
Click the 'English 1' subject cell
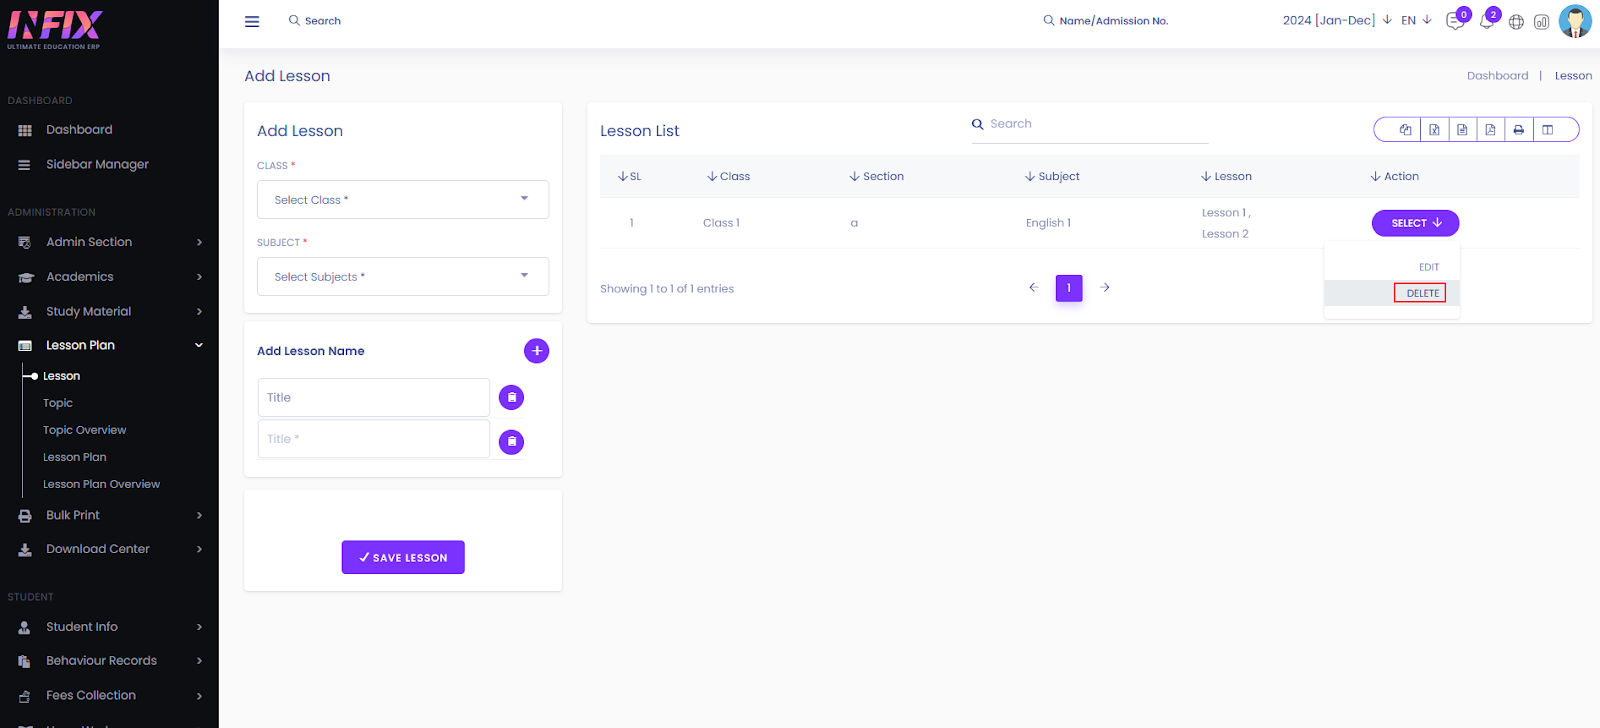coord(1048,223)
